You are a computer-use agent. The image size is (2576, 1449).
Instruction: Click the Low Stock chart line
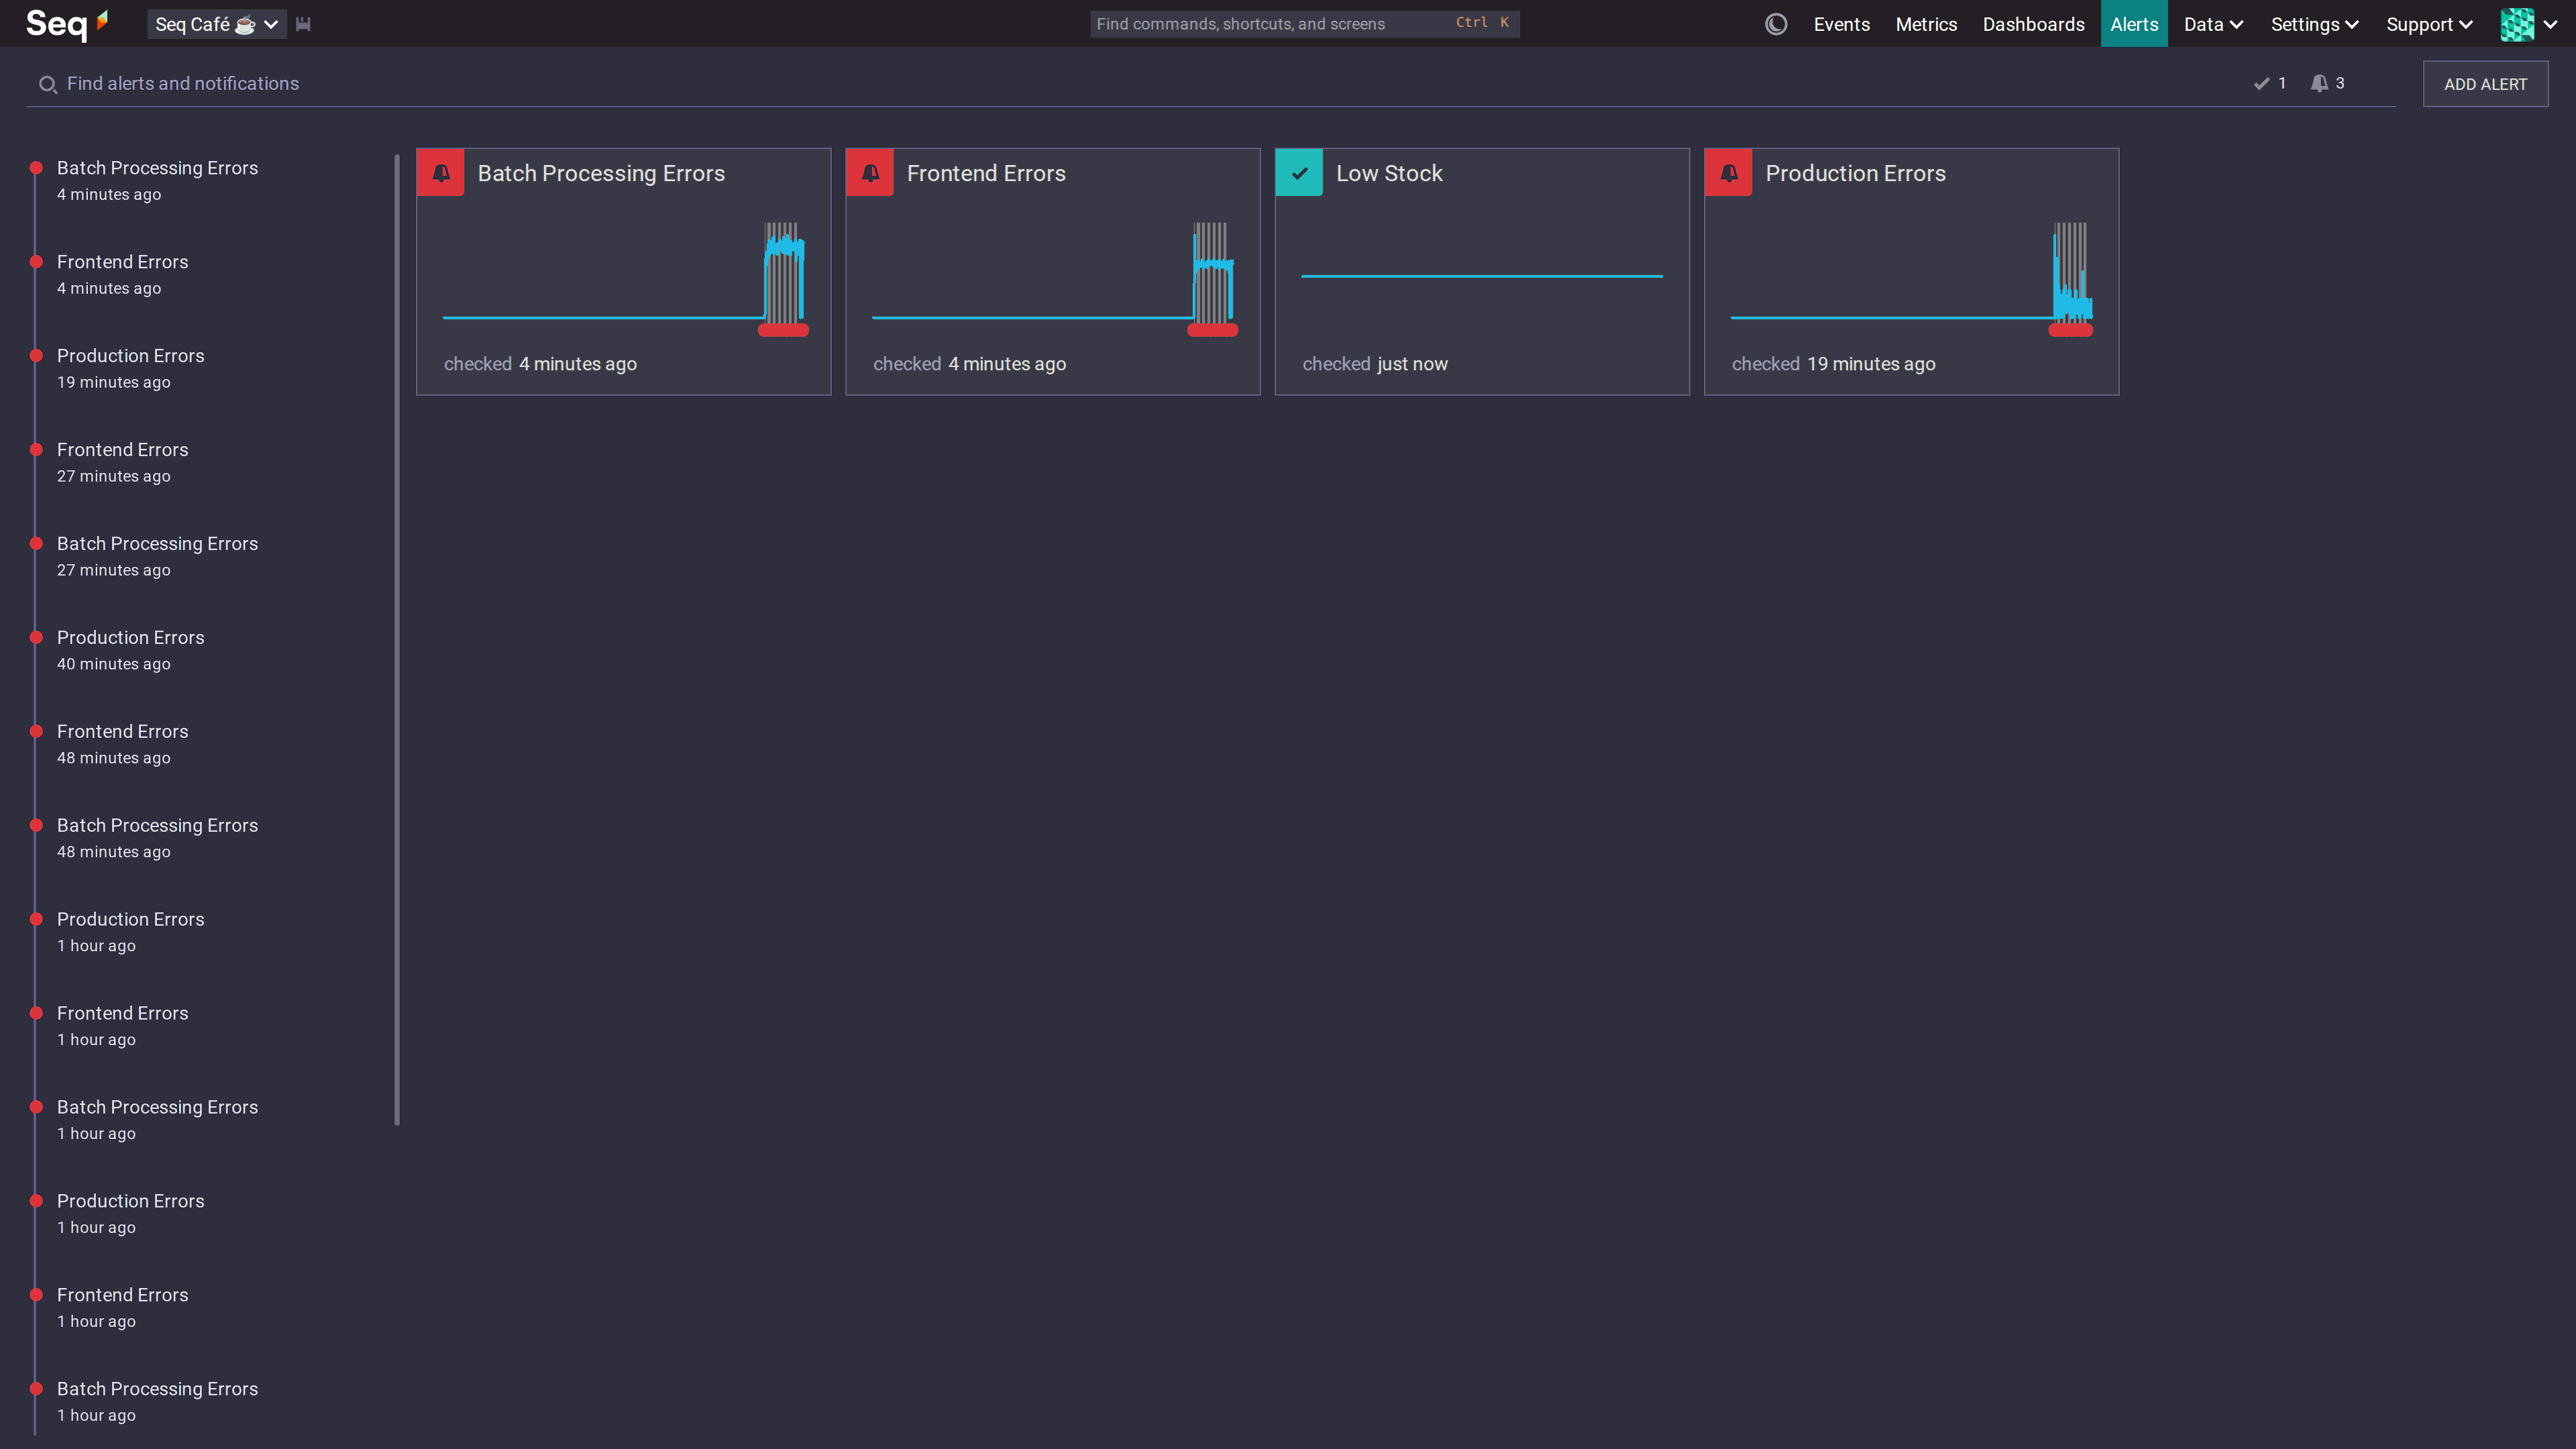click(1482, 276)
